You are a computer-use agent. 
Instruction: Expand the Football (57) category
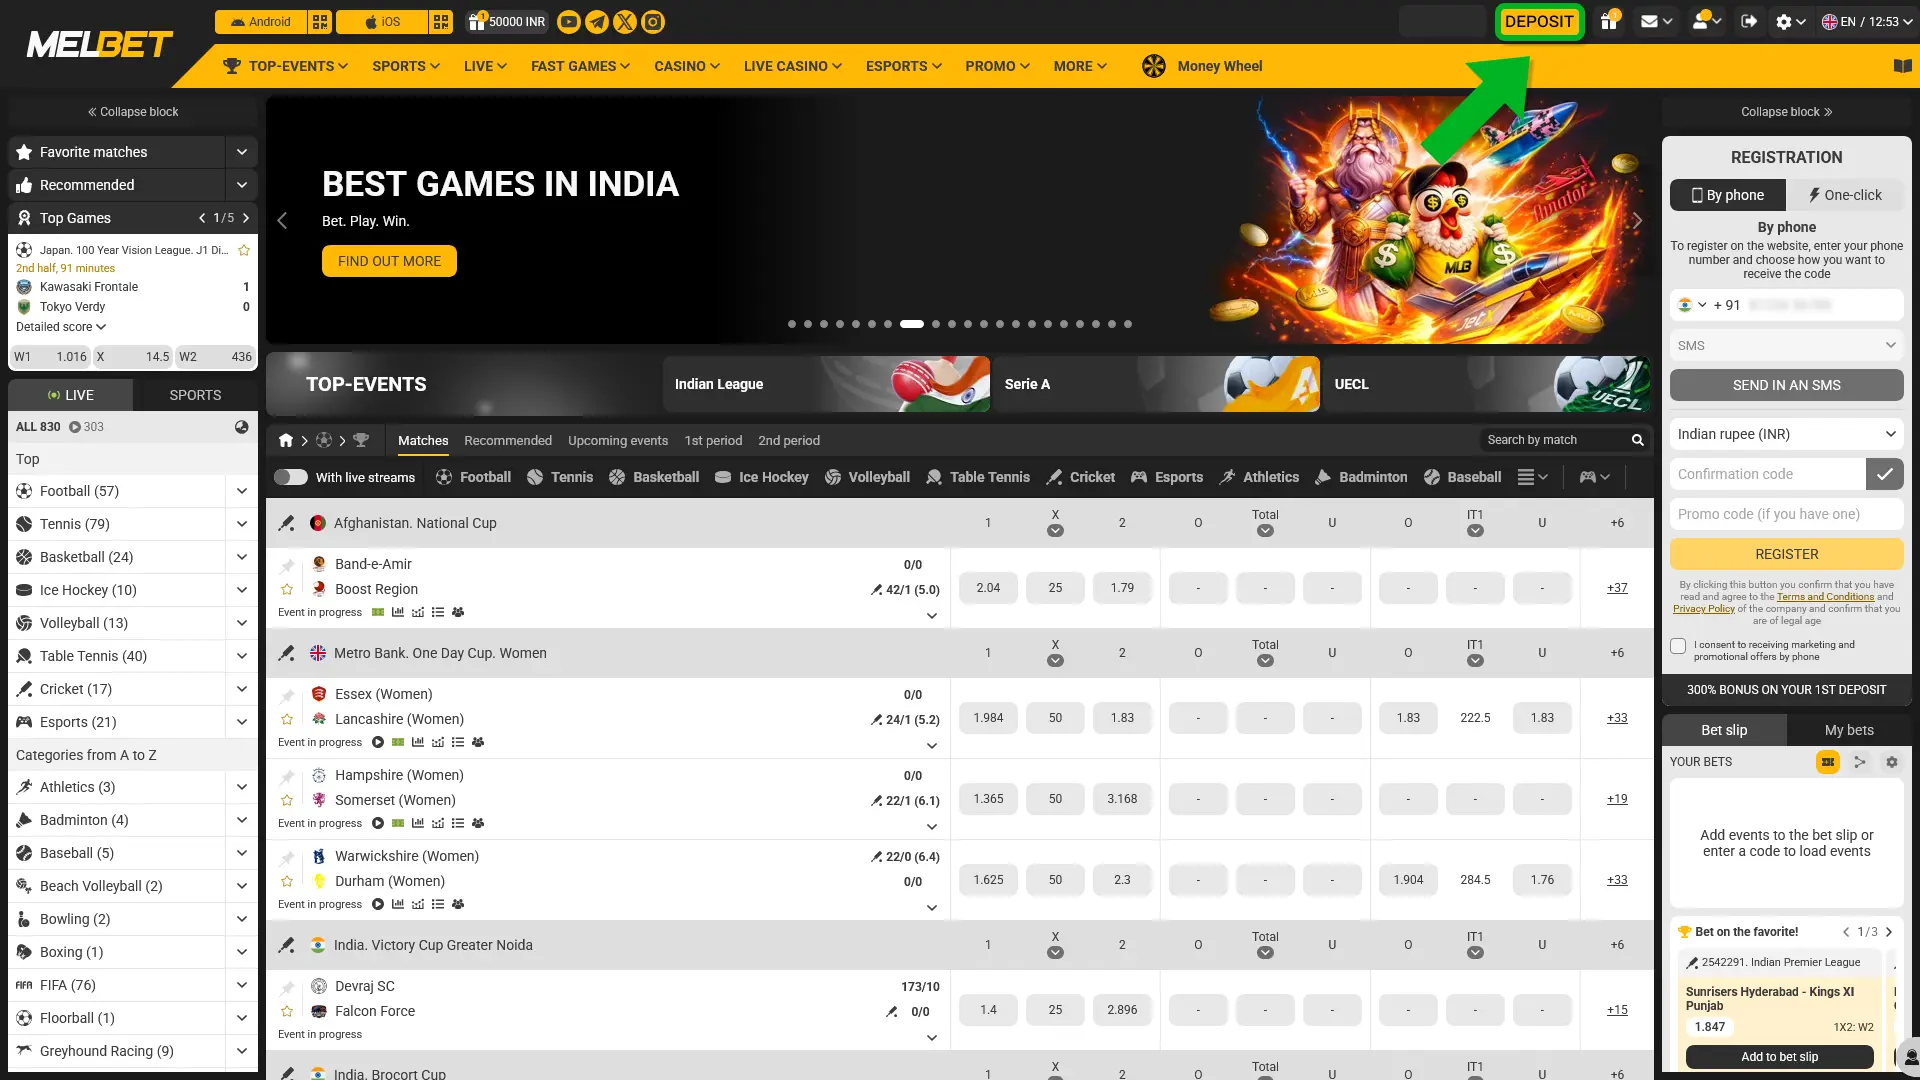[242, 491]
